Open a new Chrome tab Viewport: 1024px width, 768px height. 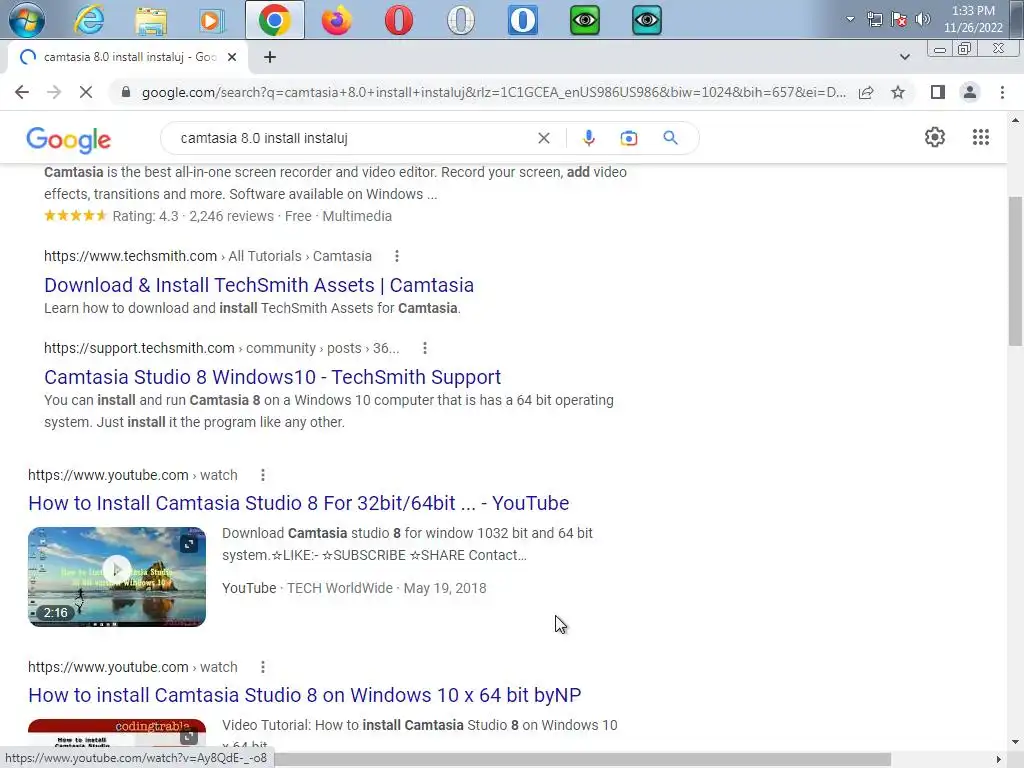(x=270, y=57)
